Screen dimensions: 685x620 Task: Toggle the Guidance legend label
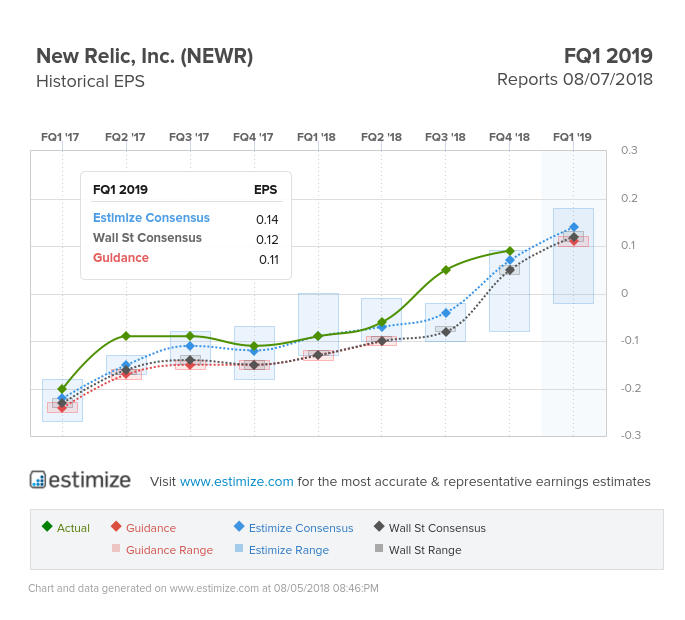[151, 528]
